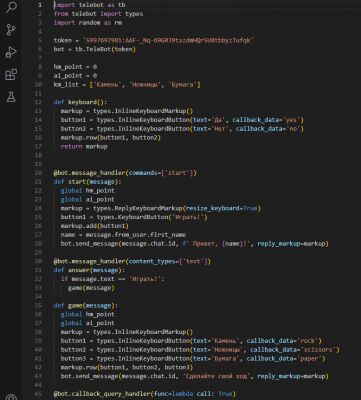Open the Extensions view

(x=11, y=75)
